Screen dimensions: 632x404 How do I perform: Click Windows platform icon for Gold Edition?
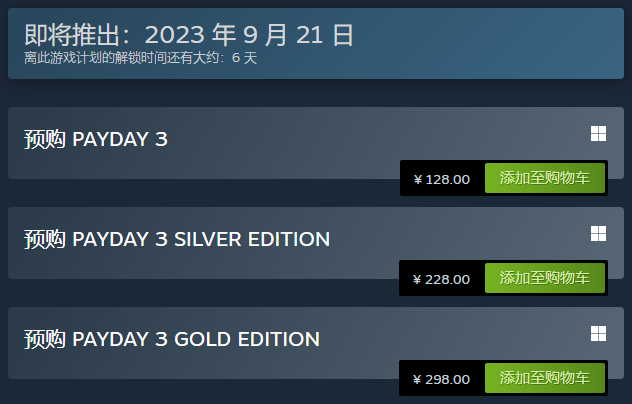tap(598, 334)
